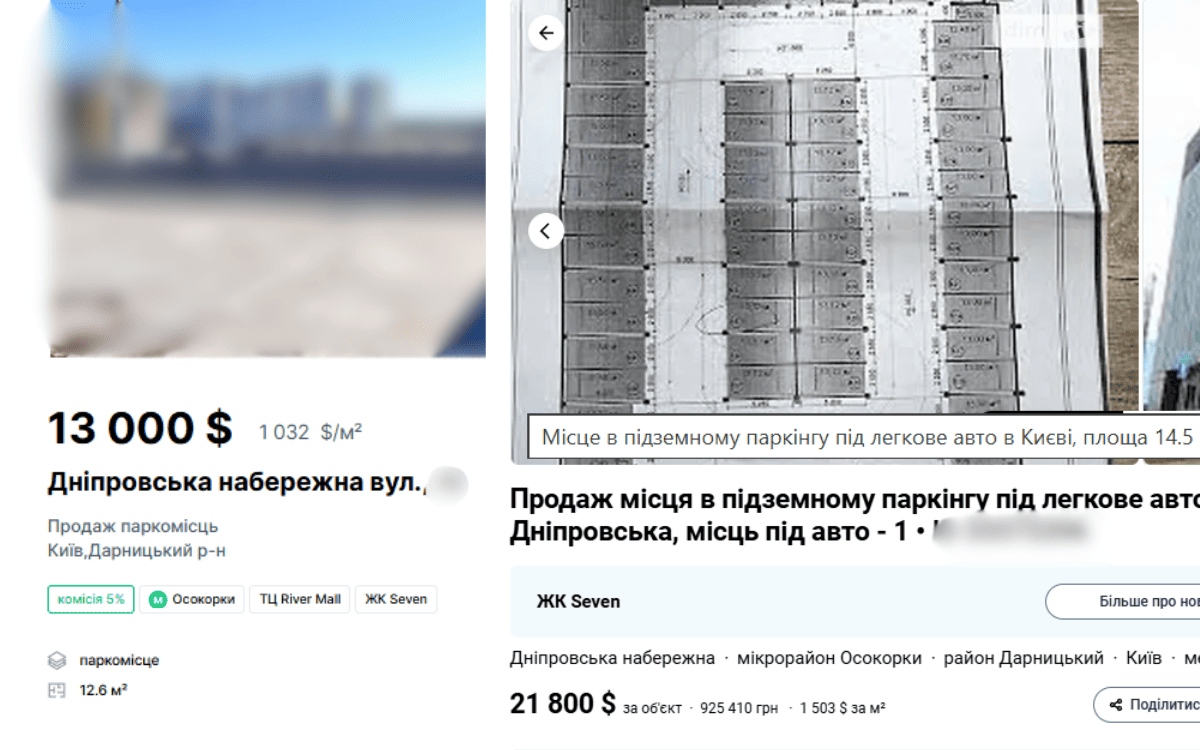1200x750 pixels.
Task: Click the back arrow on the photo gallery
Action: (546, 33)
